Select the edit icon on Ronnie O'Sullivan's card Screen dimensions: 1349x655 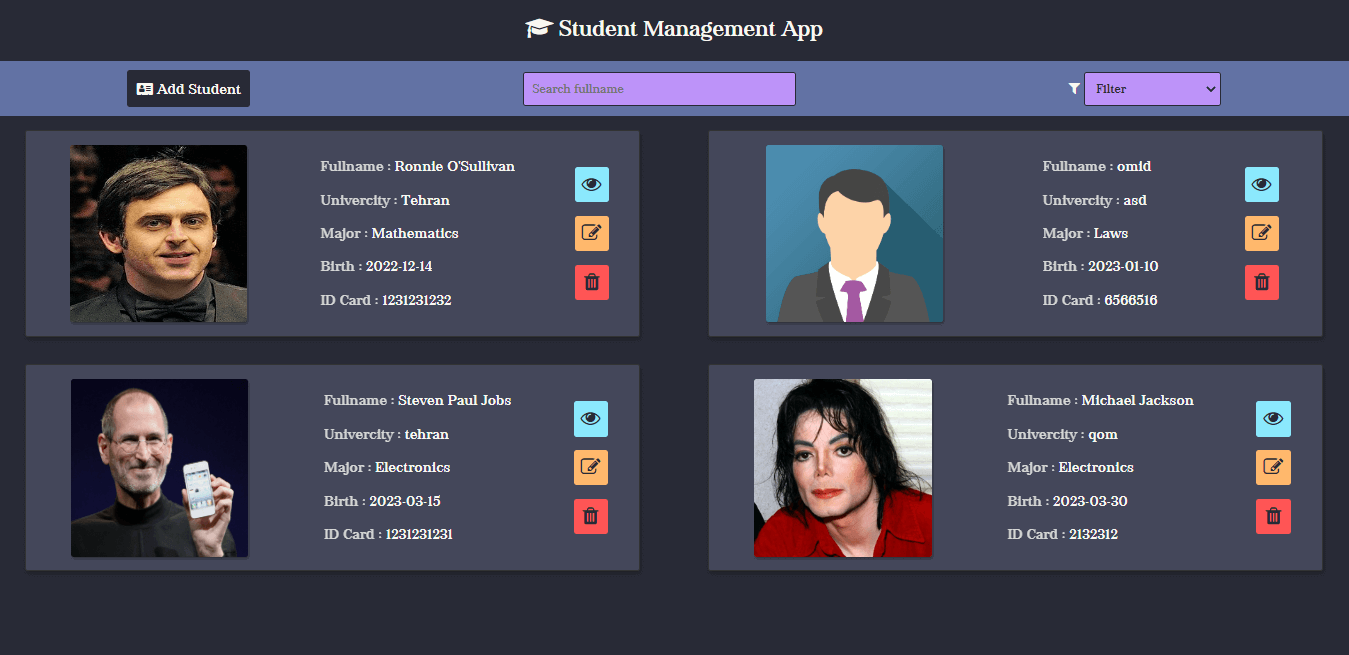591,233
